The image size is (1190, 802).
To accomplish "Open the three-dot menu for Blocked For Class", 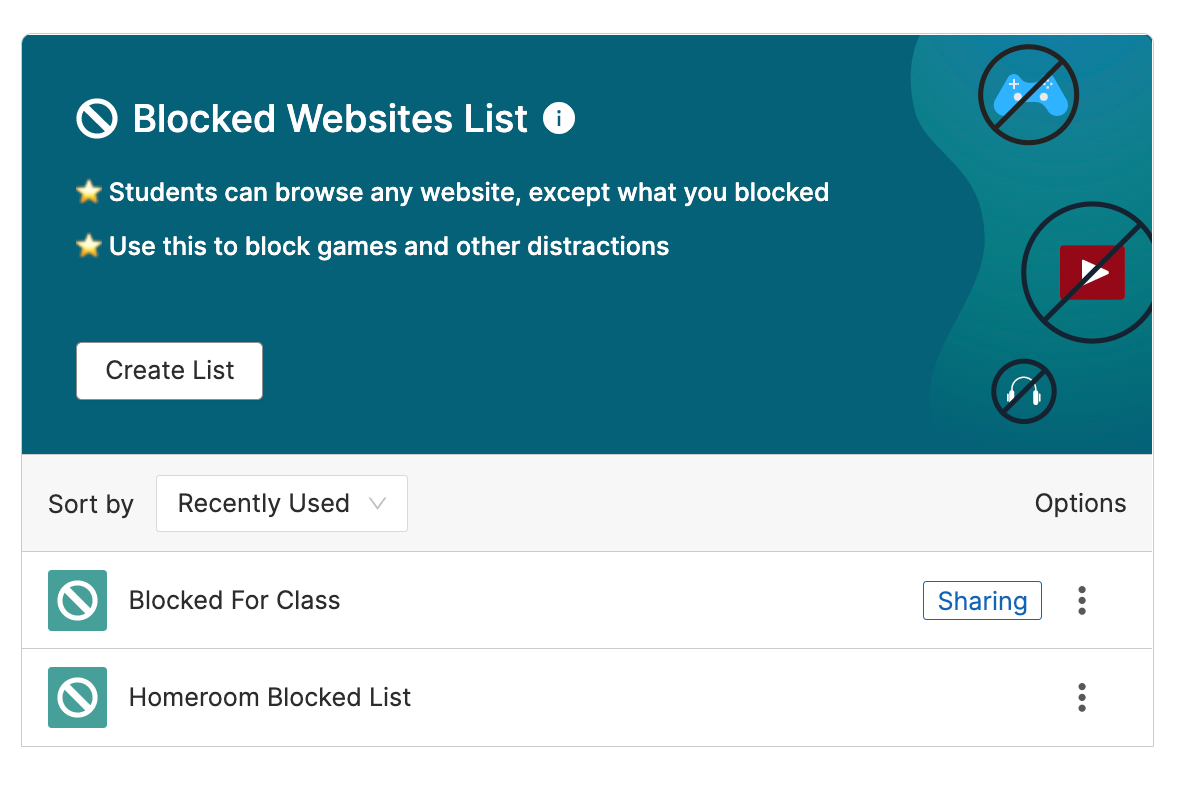I will point(1082,600).
